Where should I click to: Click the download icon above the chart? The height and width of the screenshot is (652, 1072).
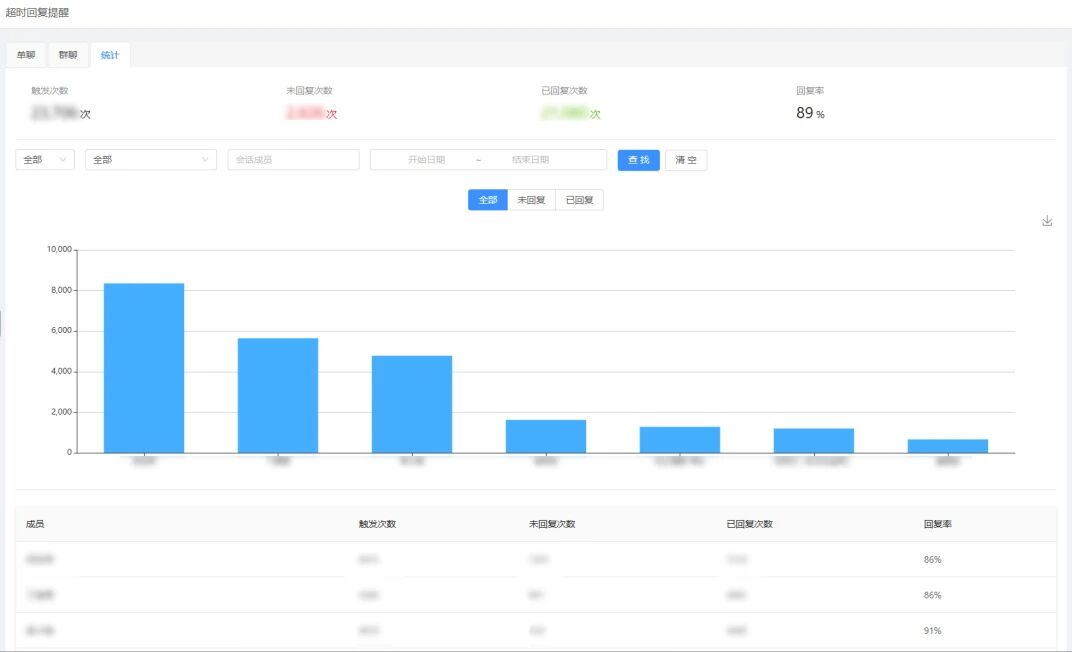1047,221
